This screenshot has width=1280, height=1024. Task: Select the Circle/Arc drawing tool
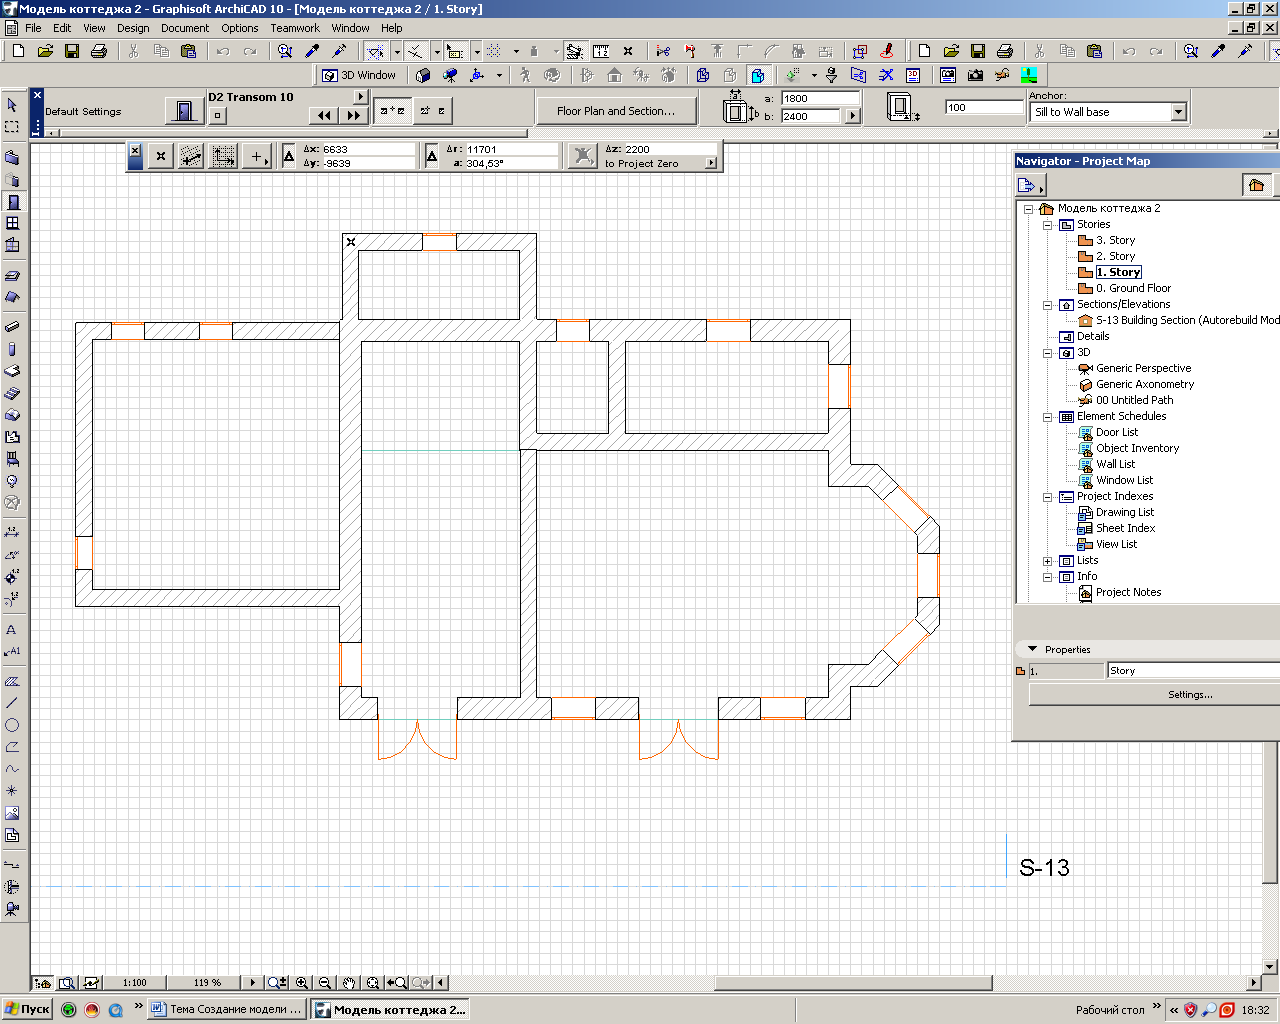click(12, 725)
